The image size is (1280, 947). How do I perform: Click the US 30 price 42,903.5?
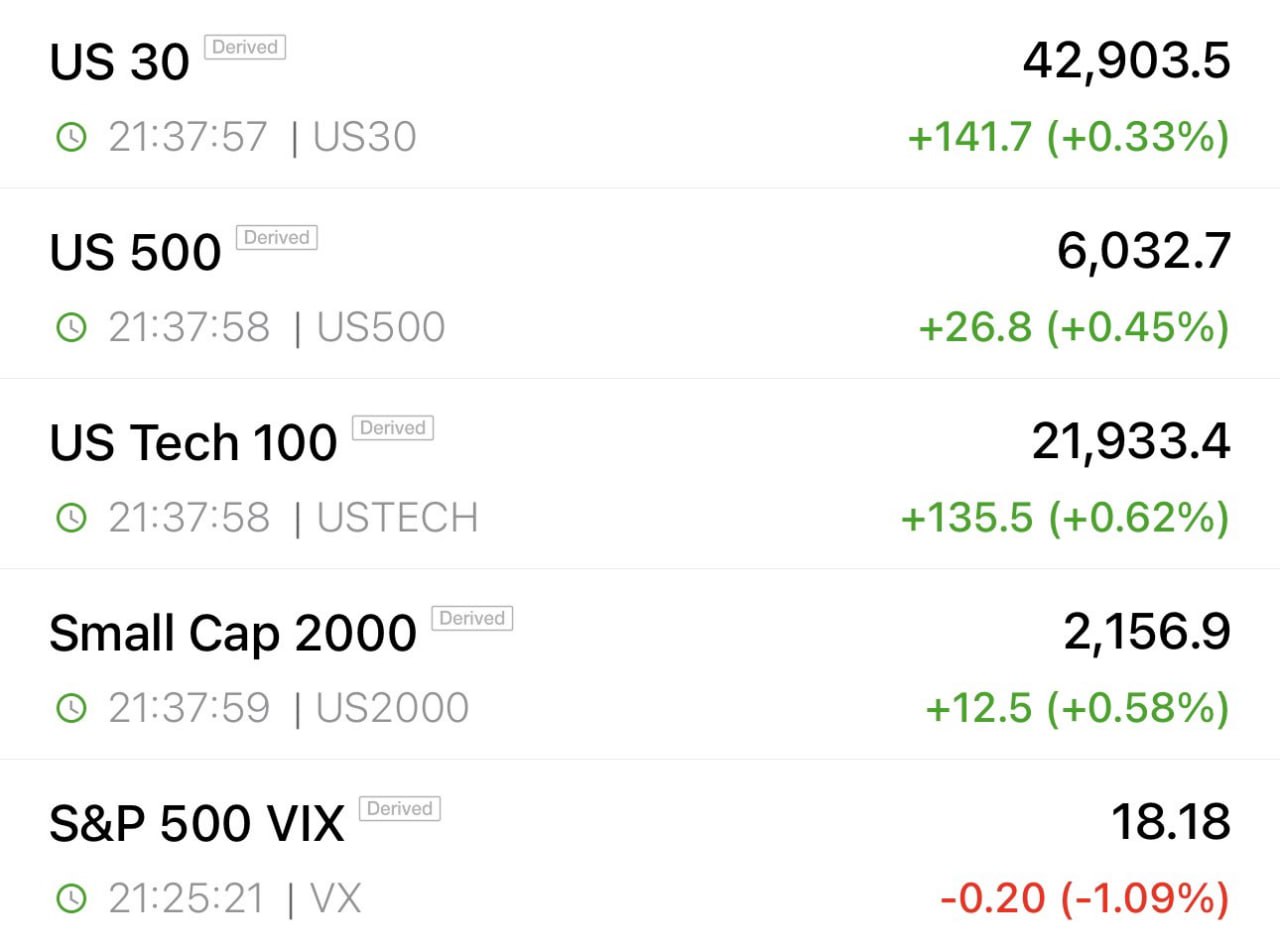1126,62
